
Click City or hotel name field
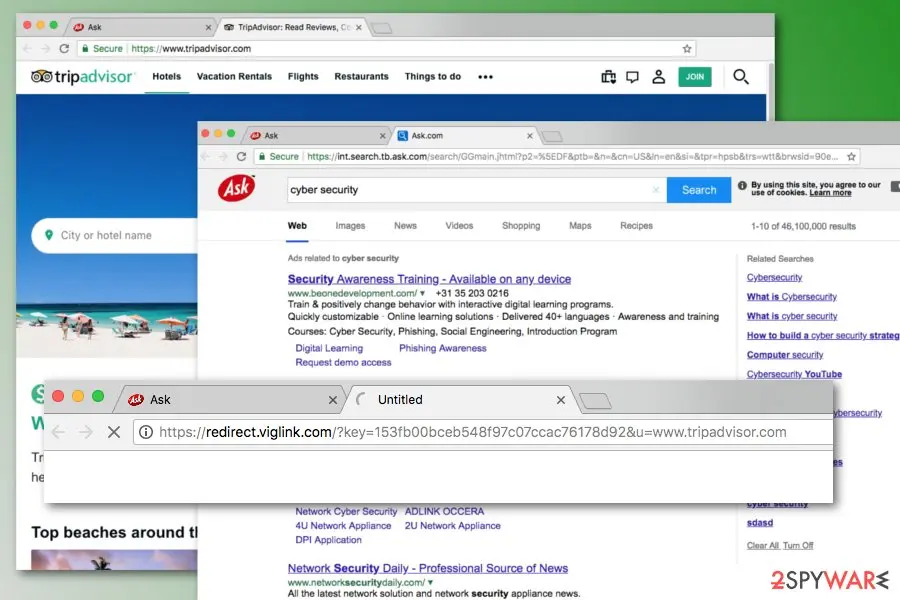[x=115, y=235]
